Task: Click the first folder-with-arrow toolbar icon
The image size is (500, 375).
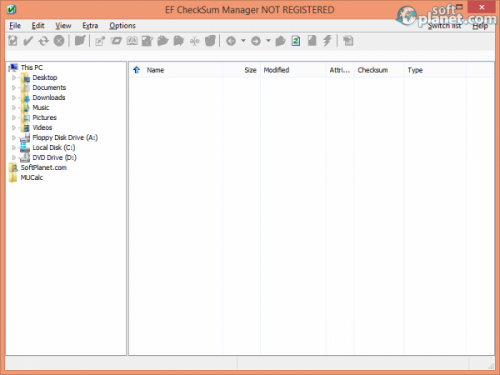Action: pyautogui.click(x=163, y=41)
